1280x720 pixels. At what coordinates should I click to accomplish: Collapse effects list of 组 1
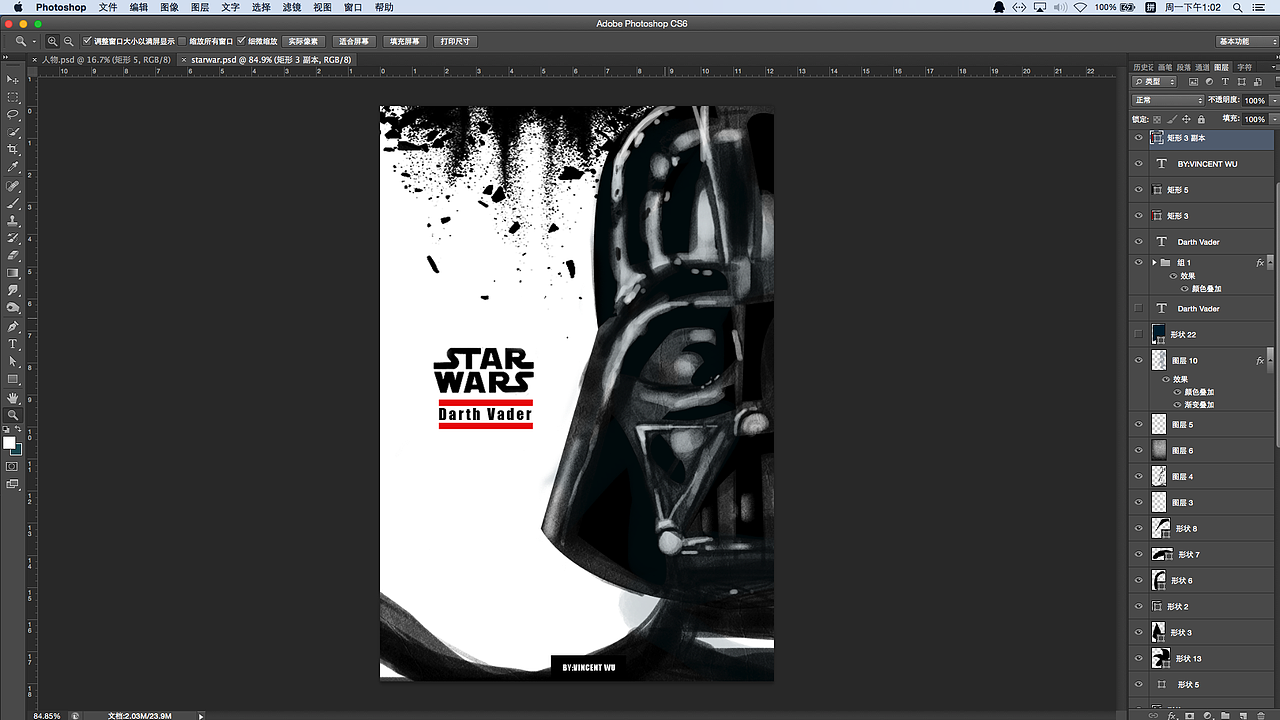[x=1270, y=263]
